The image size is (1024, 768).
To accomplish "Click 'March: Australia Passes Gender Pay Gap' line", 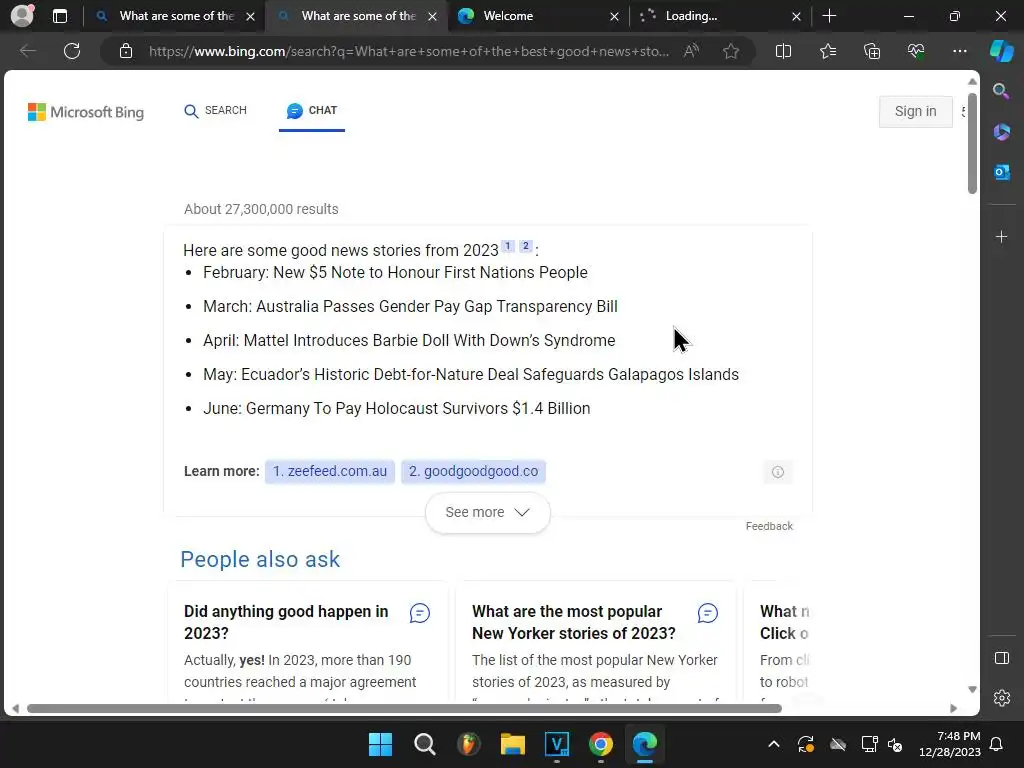I will point(410,306).
